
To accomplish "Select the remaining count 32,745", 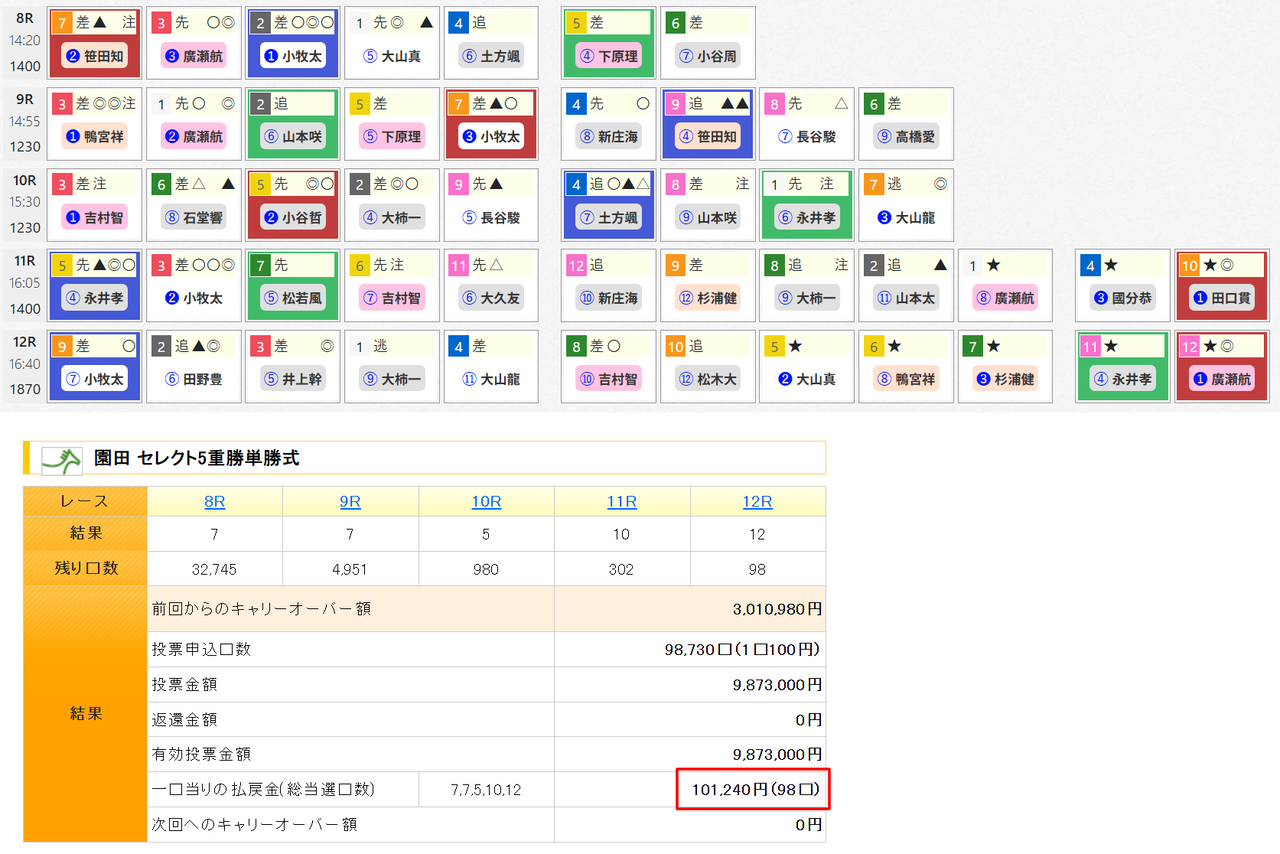I will click(215, 569).
